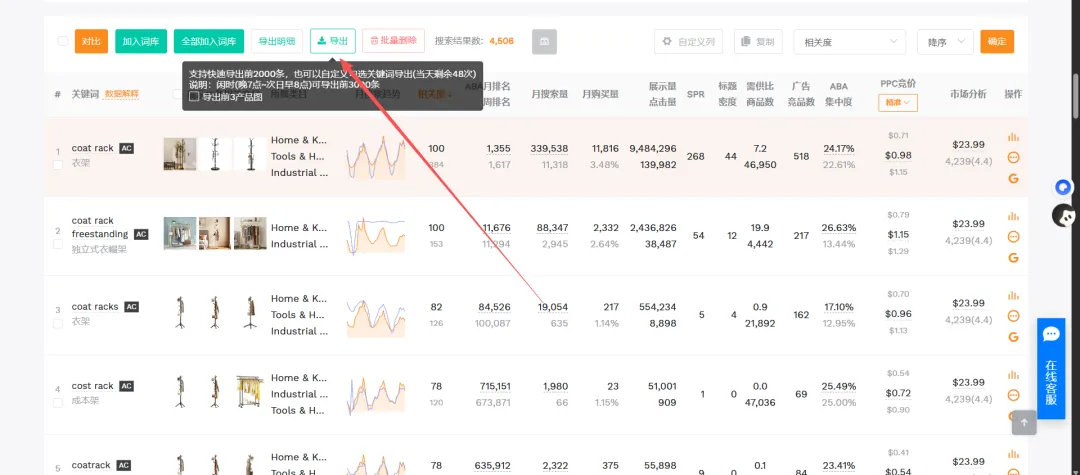Open the 相关度 sort-by dropdown
Viewport: 1080px width, 475px height.
850,42
